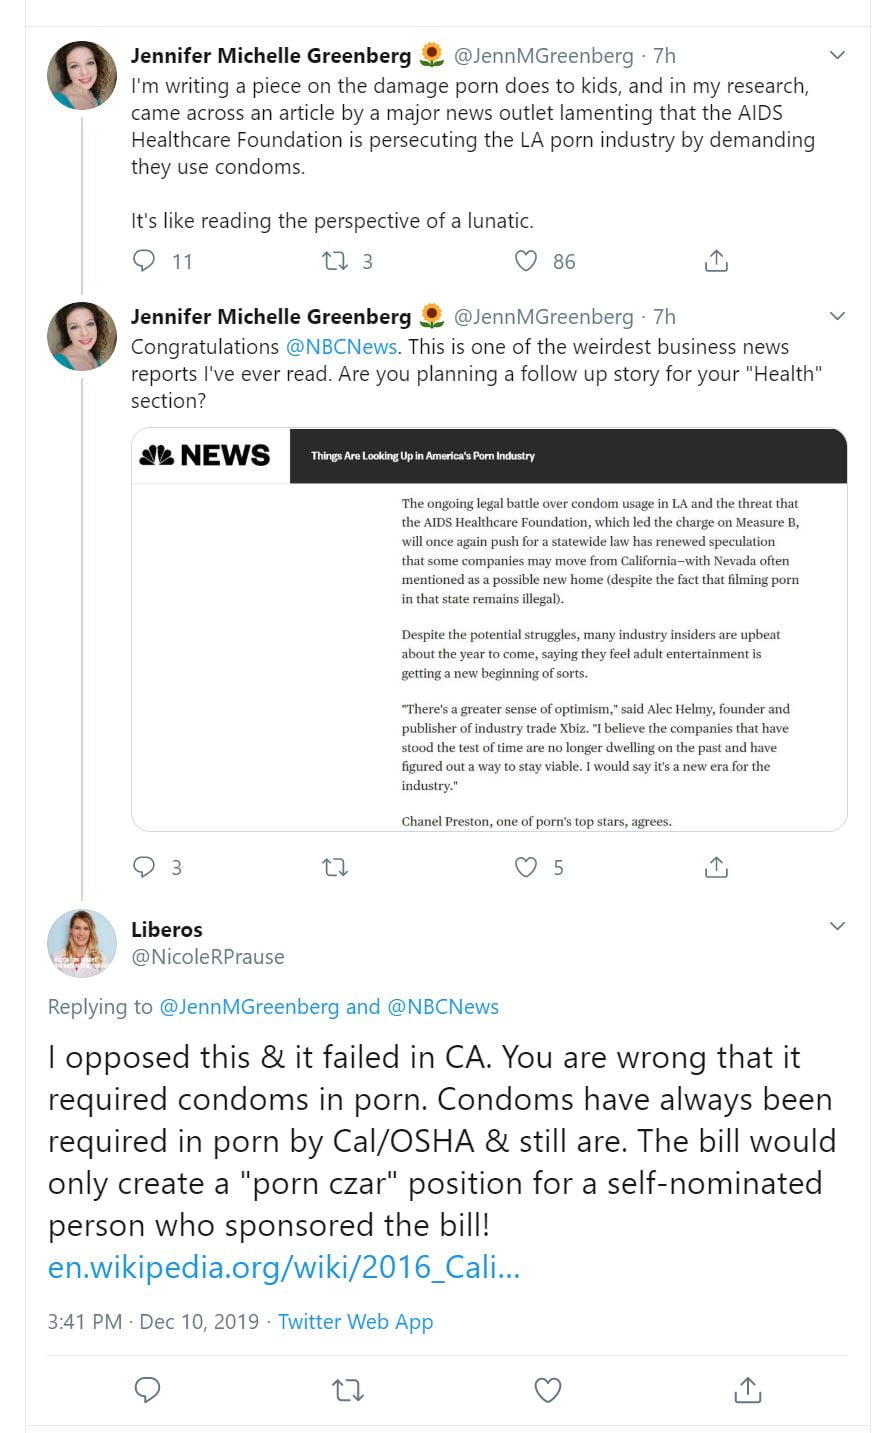Share the Liberos reply tweet

[748, 1389]
